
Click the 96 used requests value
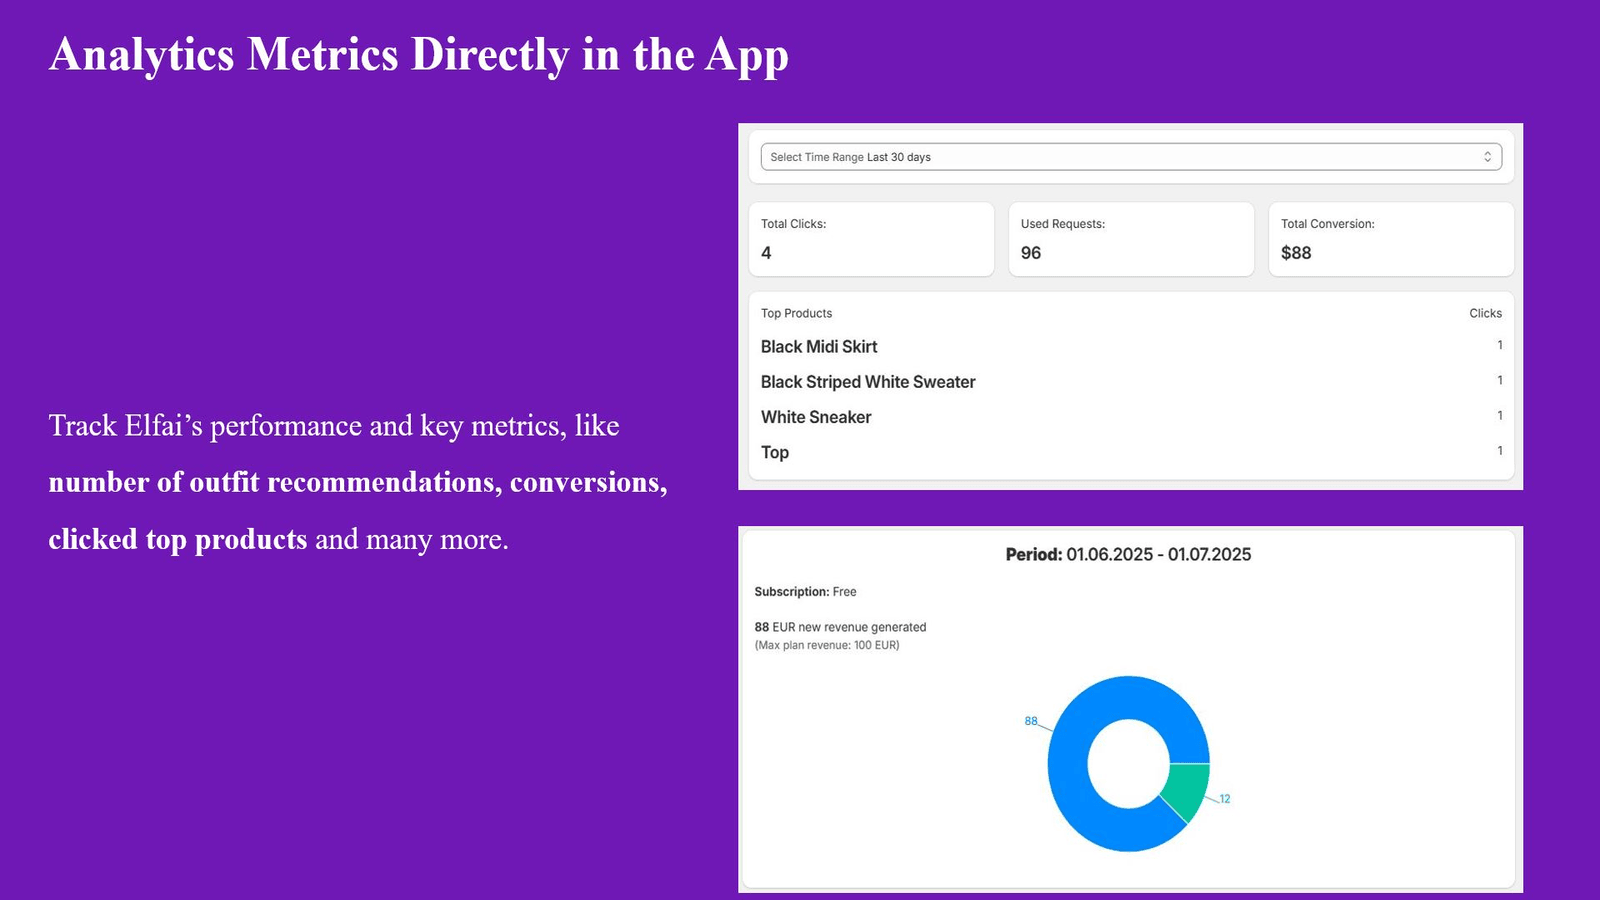(x=1031, y=253)
